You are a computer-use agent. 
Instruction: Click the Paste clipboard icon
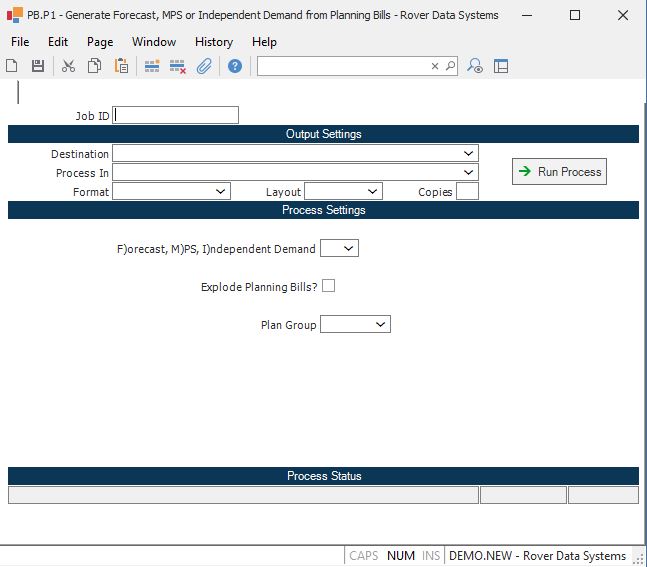[x=121, y=66]
